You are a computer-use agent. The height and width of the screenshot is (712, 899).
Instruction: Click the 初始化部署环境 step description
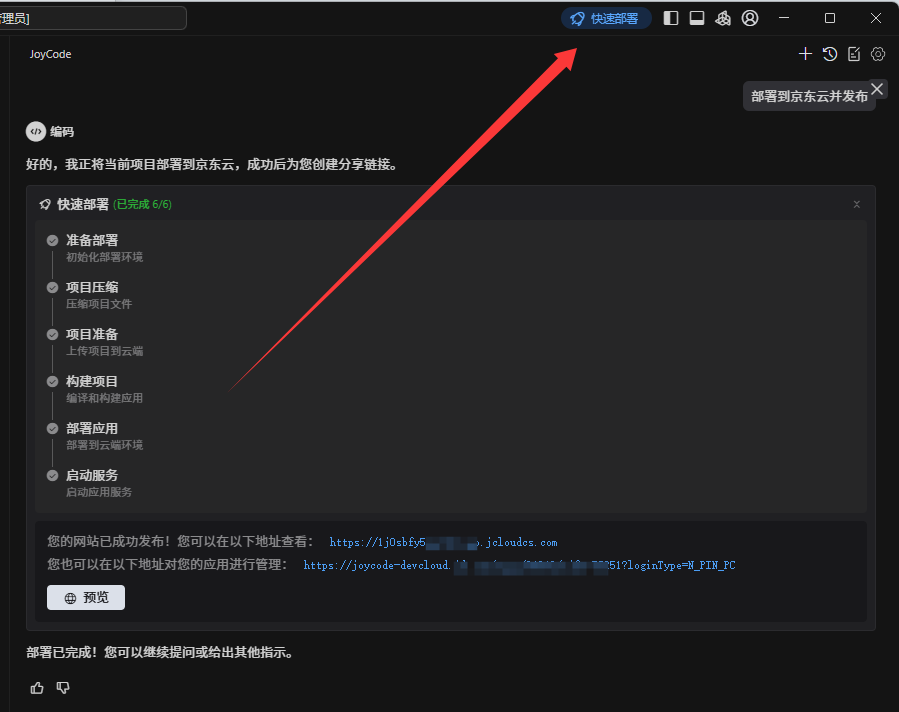104,257
